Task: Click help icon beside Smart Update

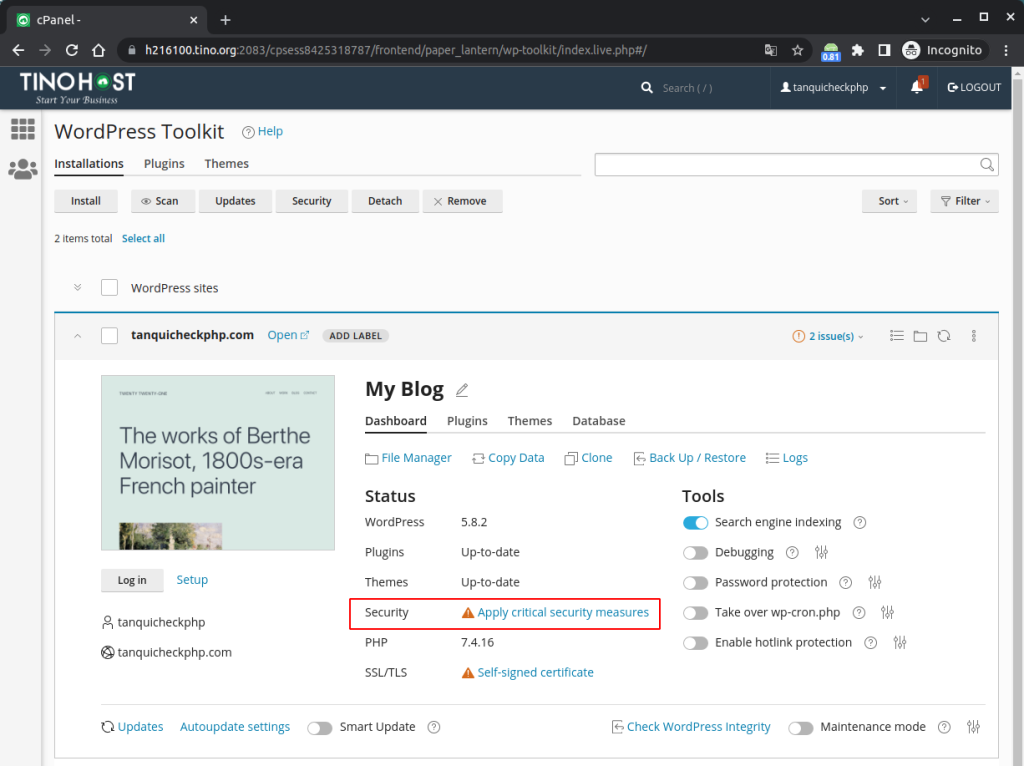Action: [x=434, y=727]
